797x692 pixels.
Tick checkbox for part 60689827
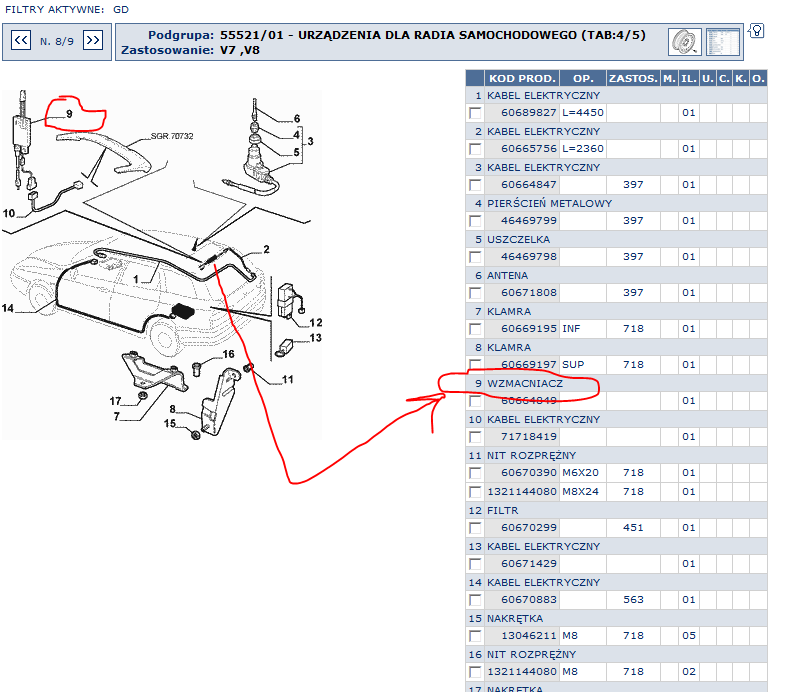point(475,113)
